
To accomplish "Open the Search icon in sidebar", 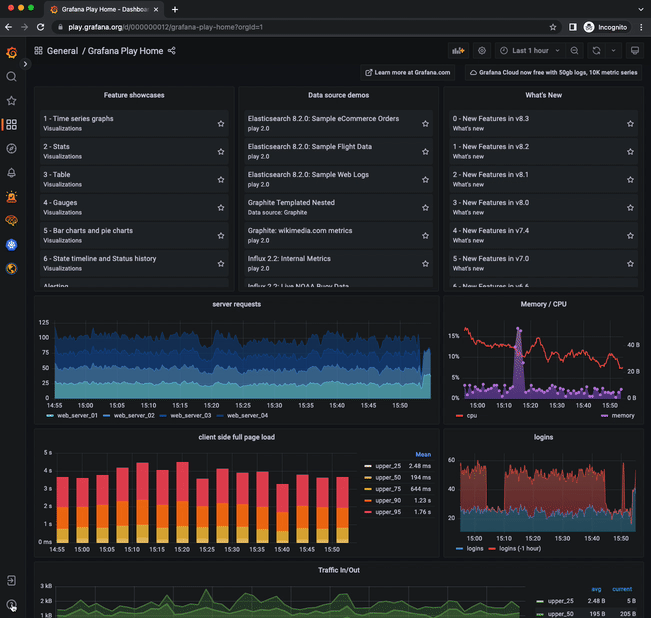I will (x=11, y=77).
